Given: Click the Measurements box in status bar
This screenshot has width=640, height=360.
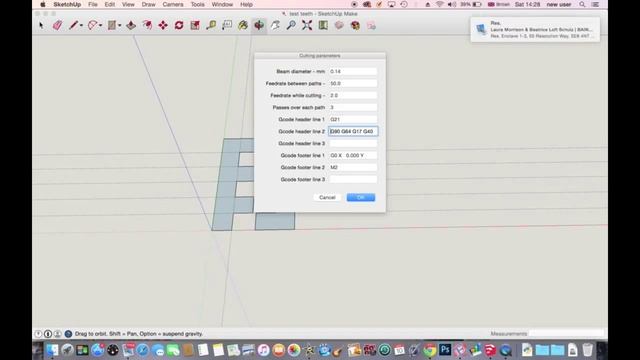Looking at the screenshot, I should [x=566, y=334].
